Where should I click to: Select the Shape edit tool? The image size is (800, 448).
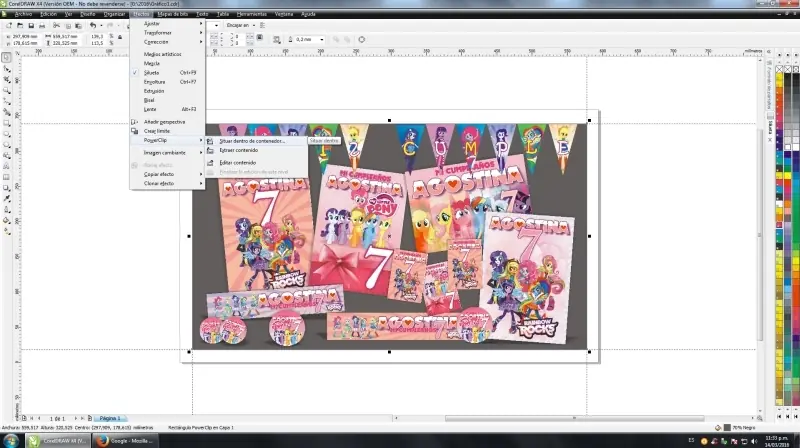click(x=7, y=69)
